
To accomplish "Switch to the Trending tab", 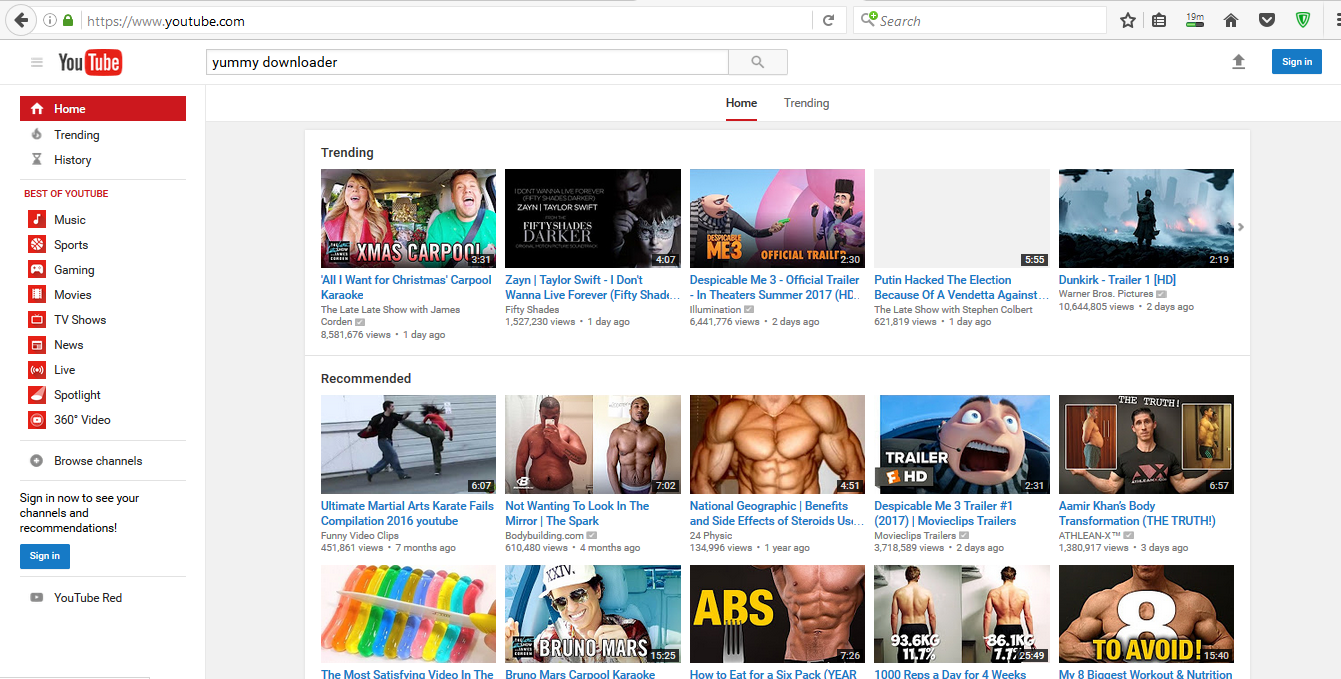I will (806, 103).
